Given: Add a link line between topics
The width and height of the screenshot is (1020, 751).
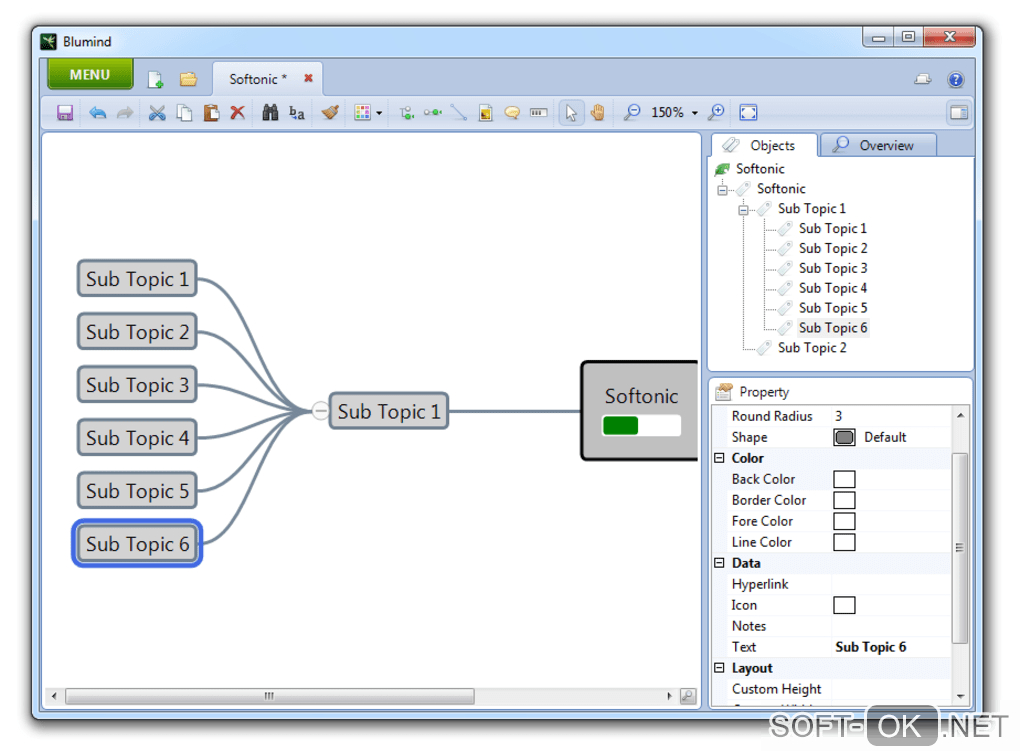Looking at the screenshot, I should coord(459,113).
